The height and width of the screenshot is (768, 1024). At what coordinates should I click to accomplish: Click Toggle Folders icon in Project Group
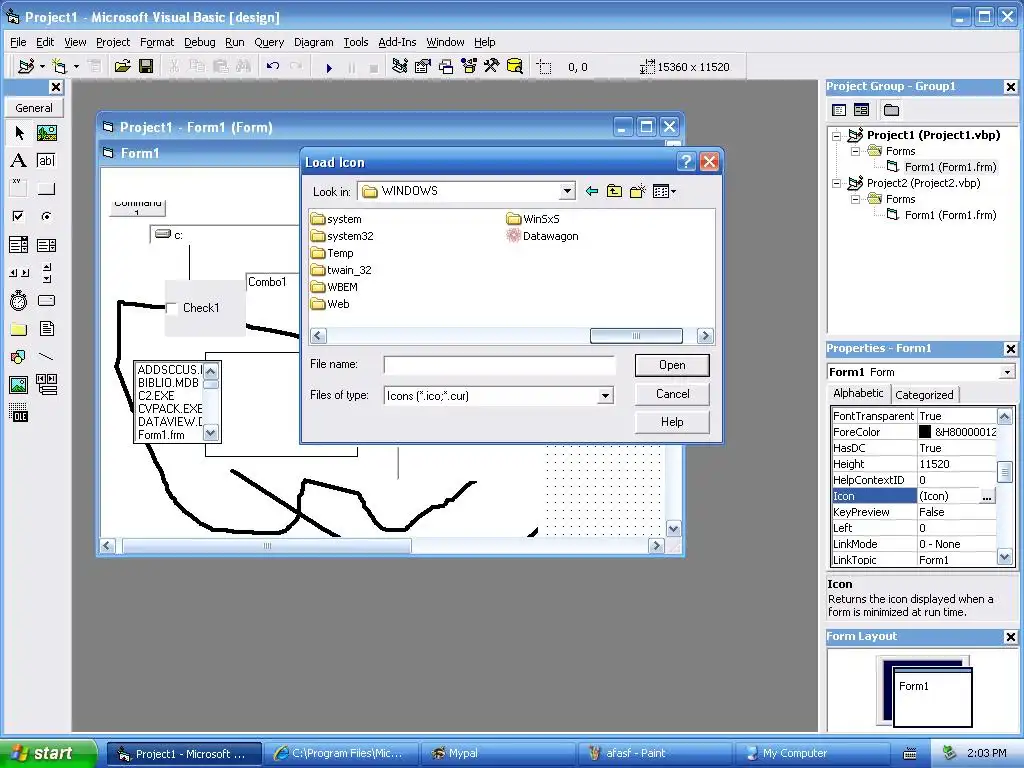891,110
